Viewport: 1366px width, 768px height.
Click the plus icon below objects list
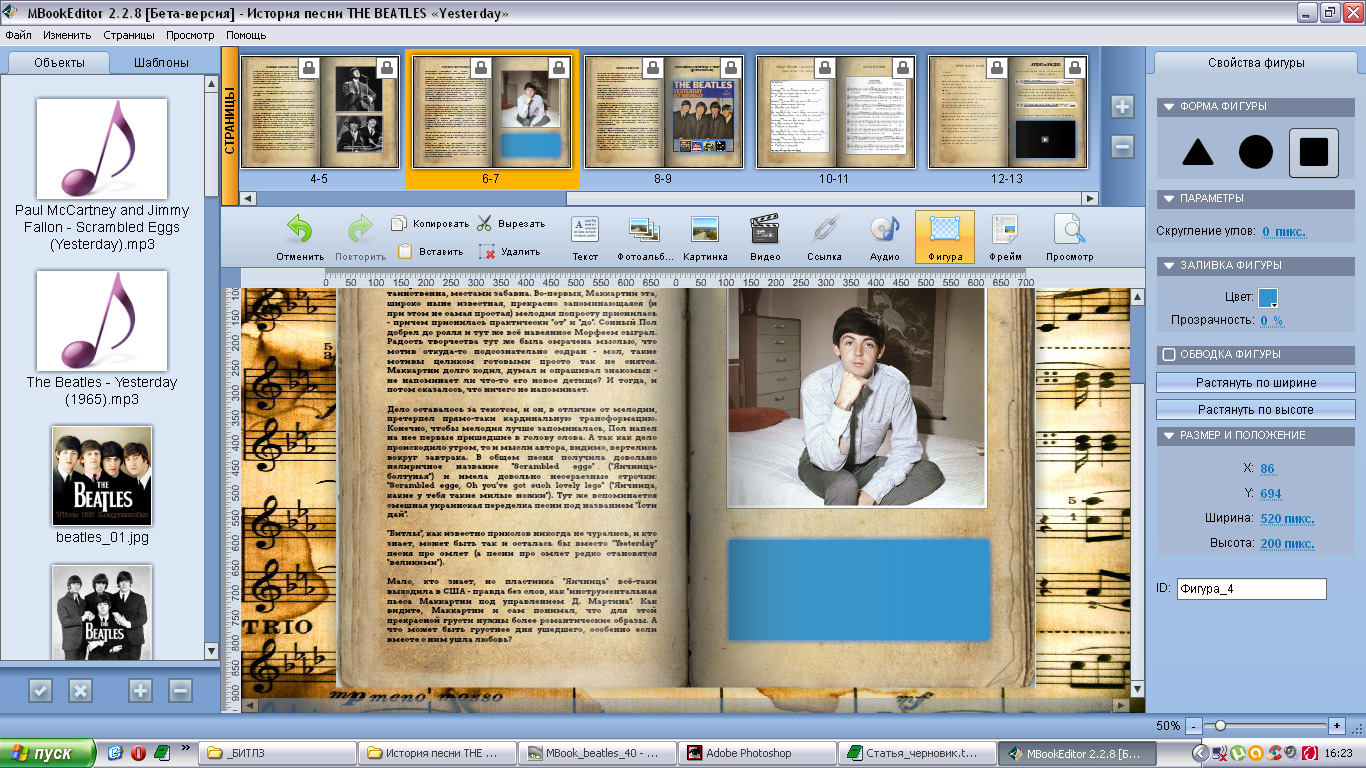(140, 690)
